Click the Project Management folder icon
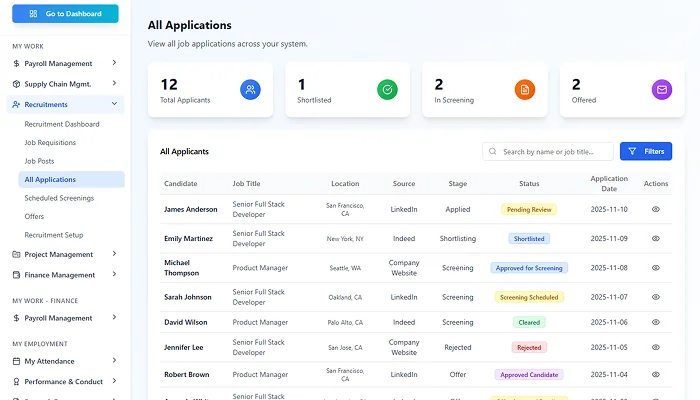This screenshot has width=700, height=400. click(x=16, y=254)
